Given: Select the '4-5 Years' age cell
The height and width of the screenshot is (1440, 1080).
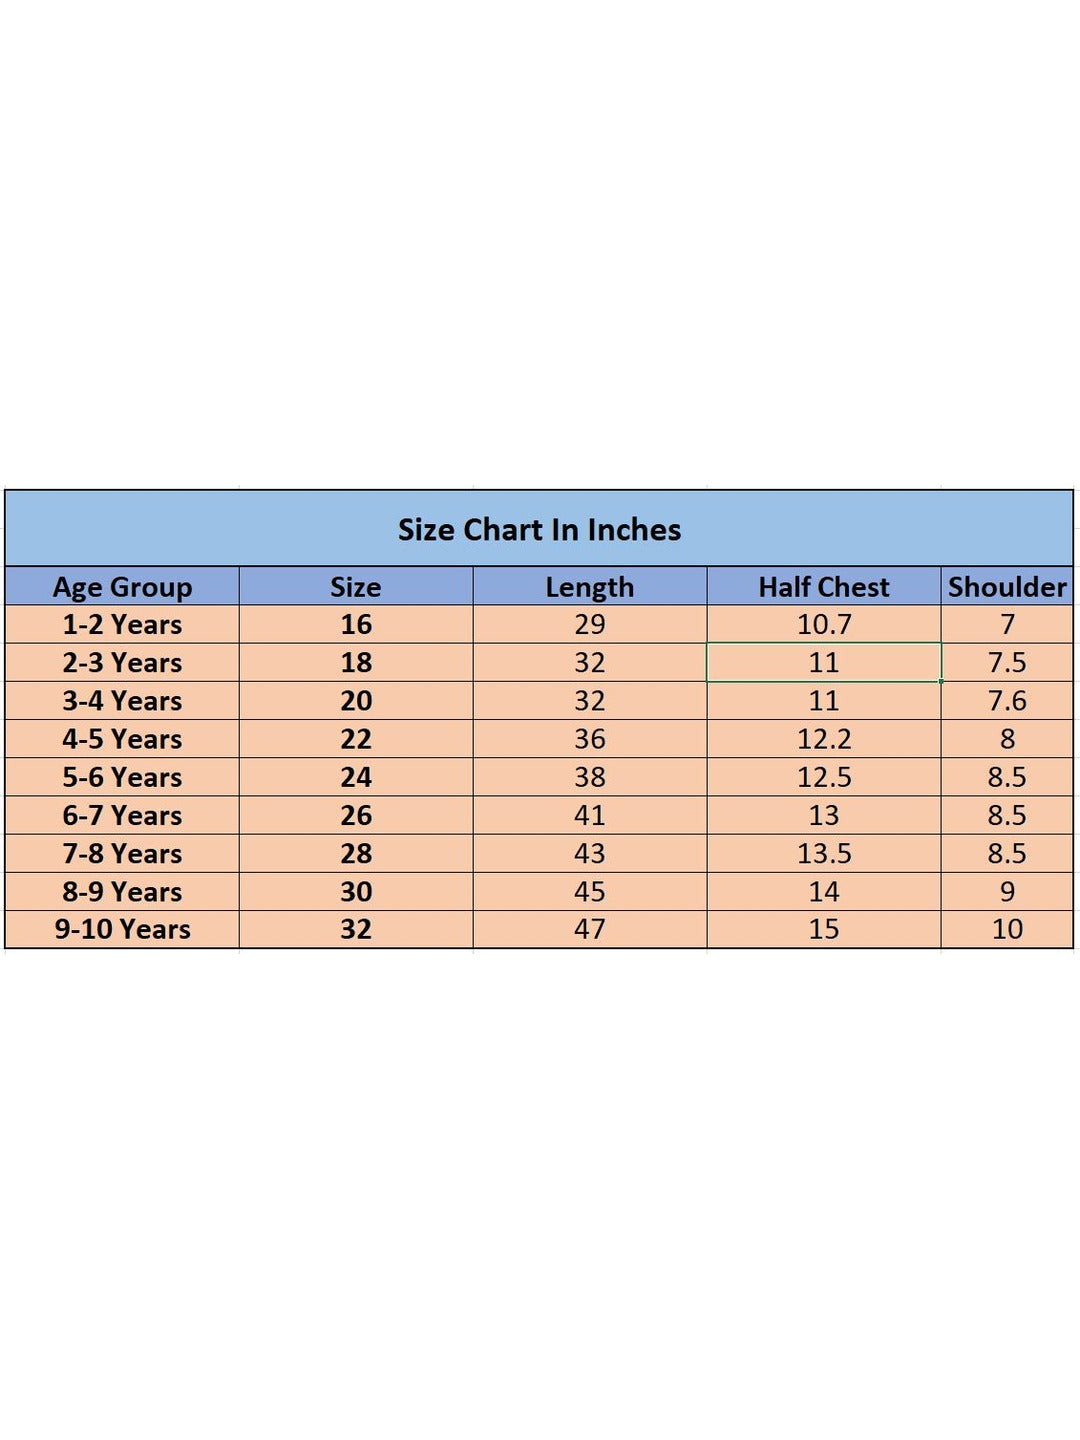Looking at the screenshot, I should pyautogui.click(x=122, y=739).
